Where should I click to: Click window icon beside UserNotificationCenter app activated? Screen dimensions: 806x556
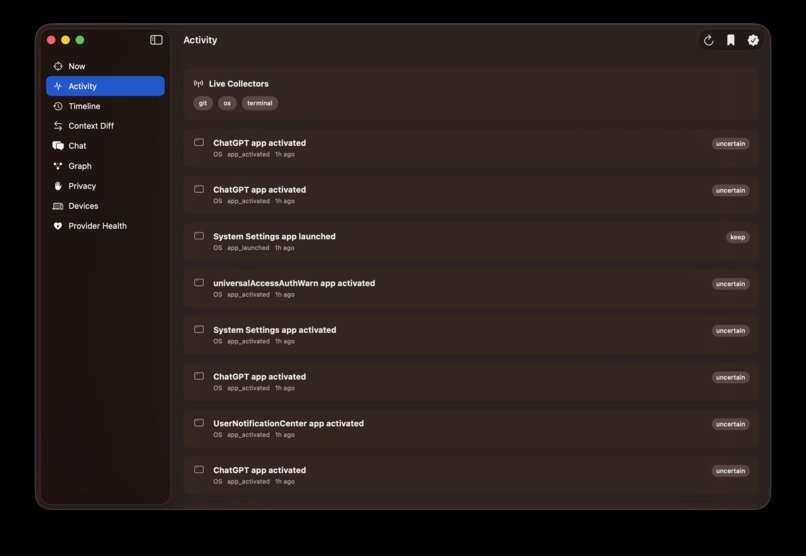[199, 423]
